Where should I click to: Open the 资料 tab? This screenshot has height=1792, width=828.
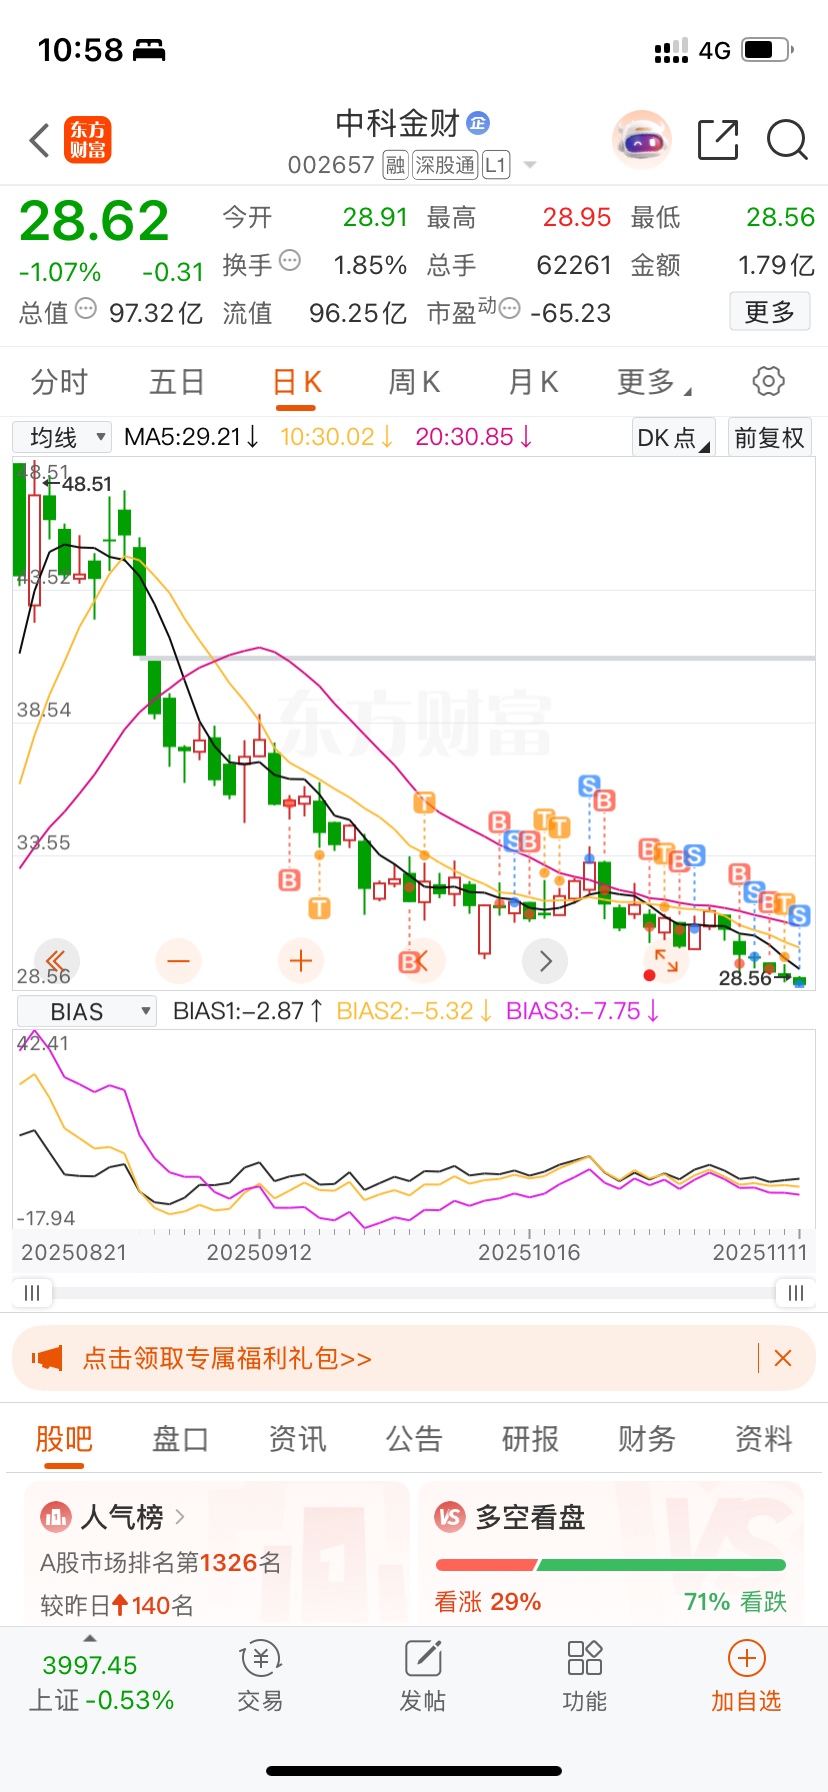(764, 1439)
